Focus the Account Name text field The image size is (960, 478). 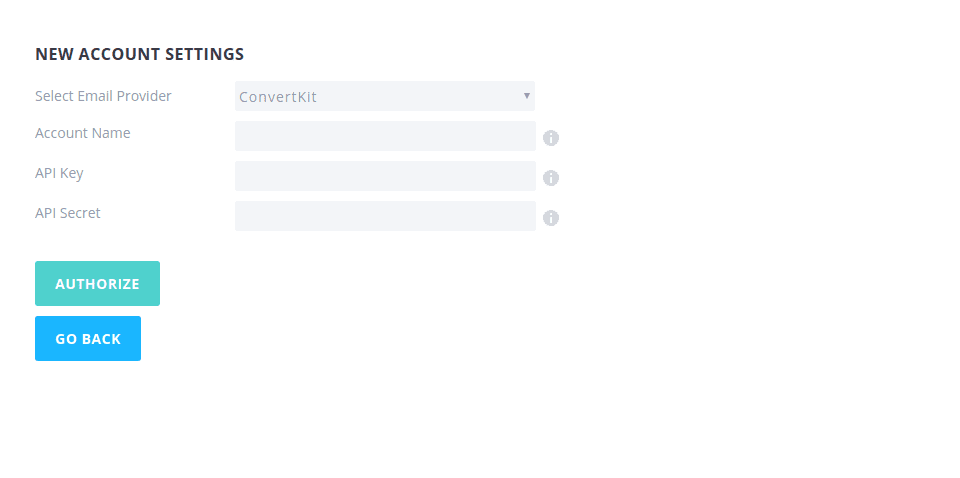[x=385, y=136]
